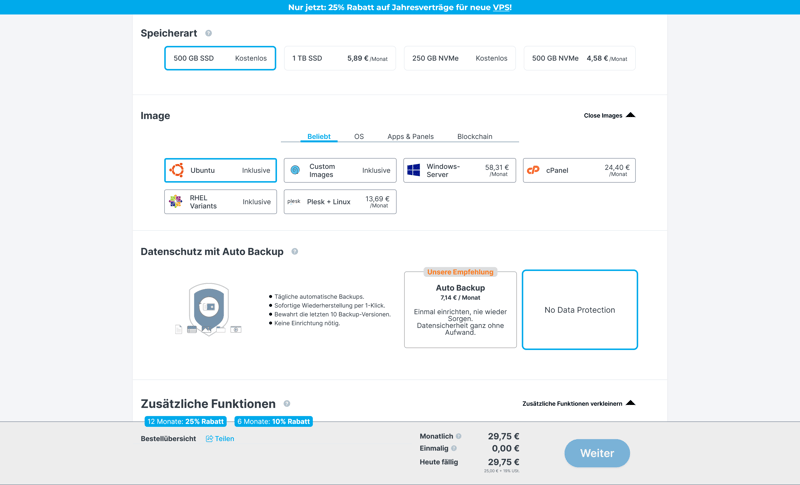Collapse Zusätzliche Funktionen verkleinern arrow
This screenshot has width=800, height=485.
click(x=631, y=403)
